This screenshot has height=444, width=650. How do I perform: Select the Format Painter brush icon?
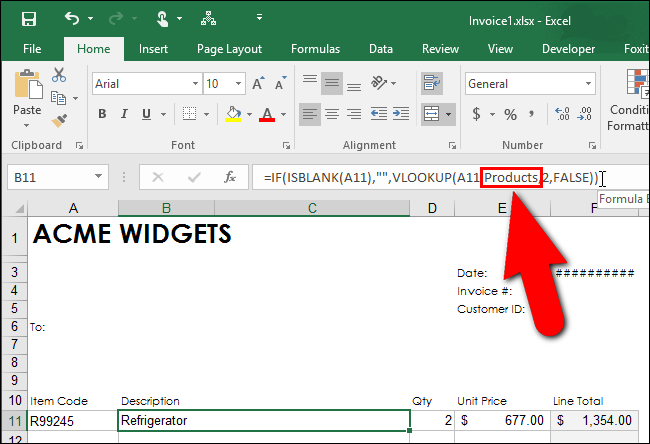coord(58,120)
